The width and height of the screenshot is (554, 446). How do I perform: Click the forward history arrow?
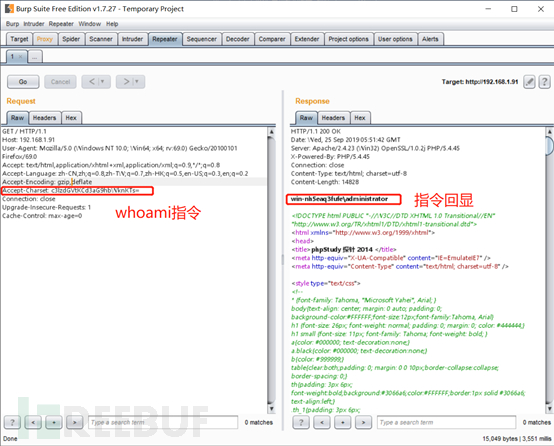pyautogui.click(x=126, y=82)
